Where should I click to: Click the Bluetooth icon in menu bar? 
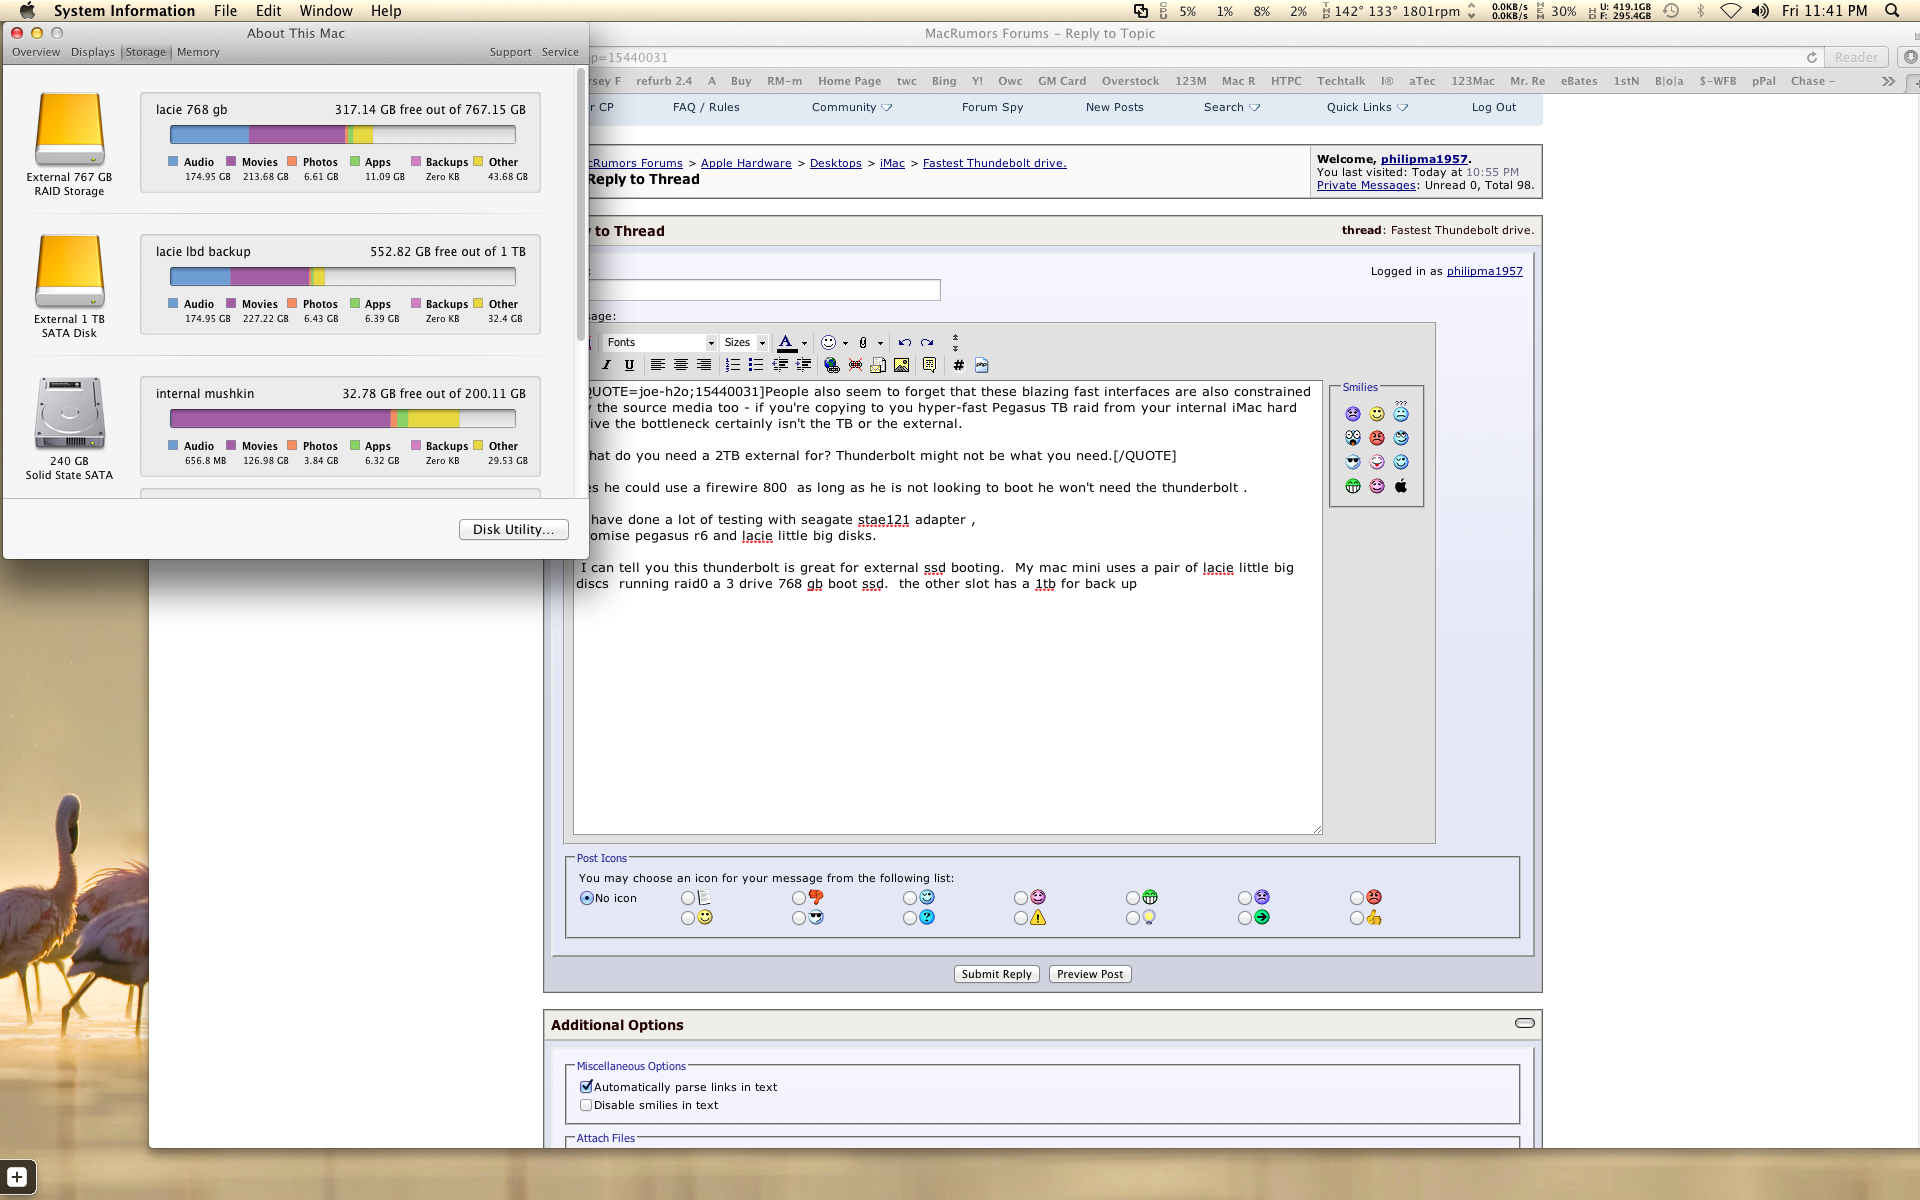pos(1700,11)
